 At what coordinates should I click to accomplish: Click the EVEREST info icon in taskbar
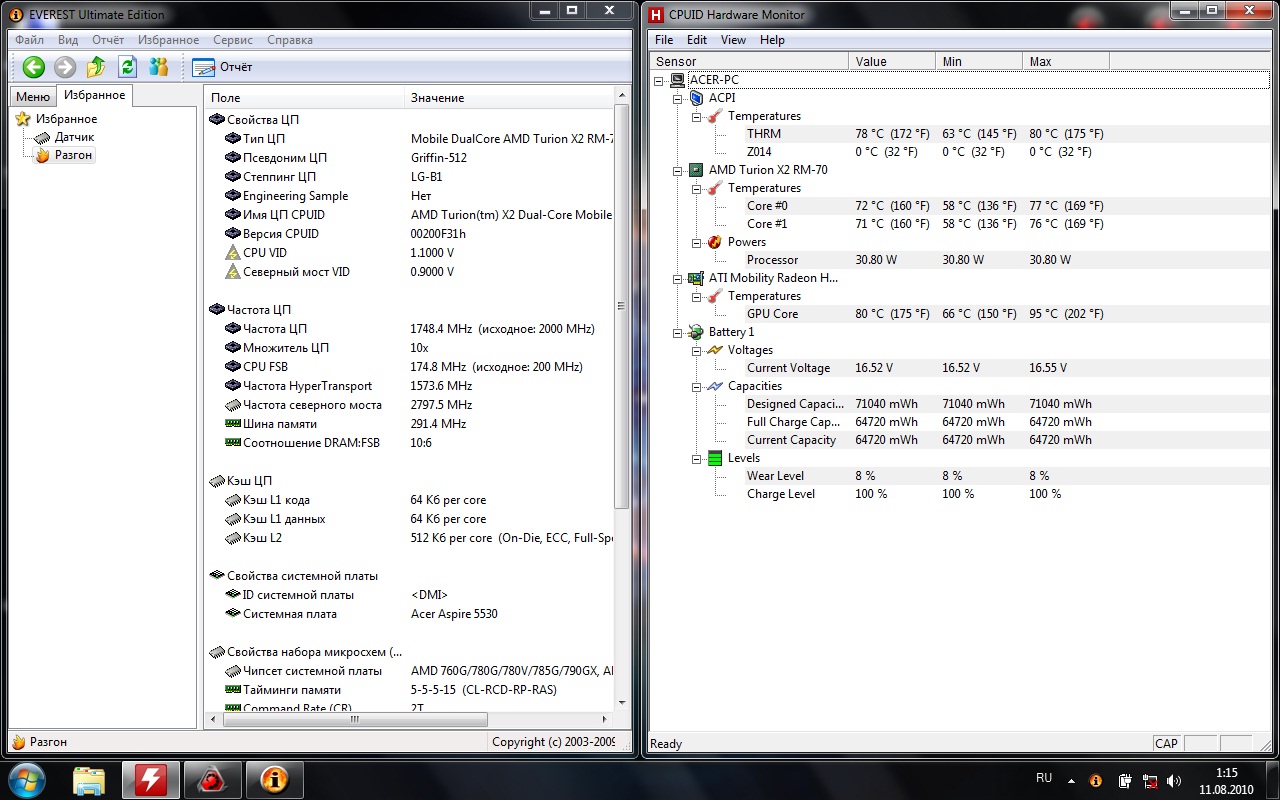(x=275, y=778)
